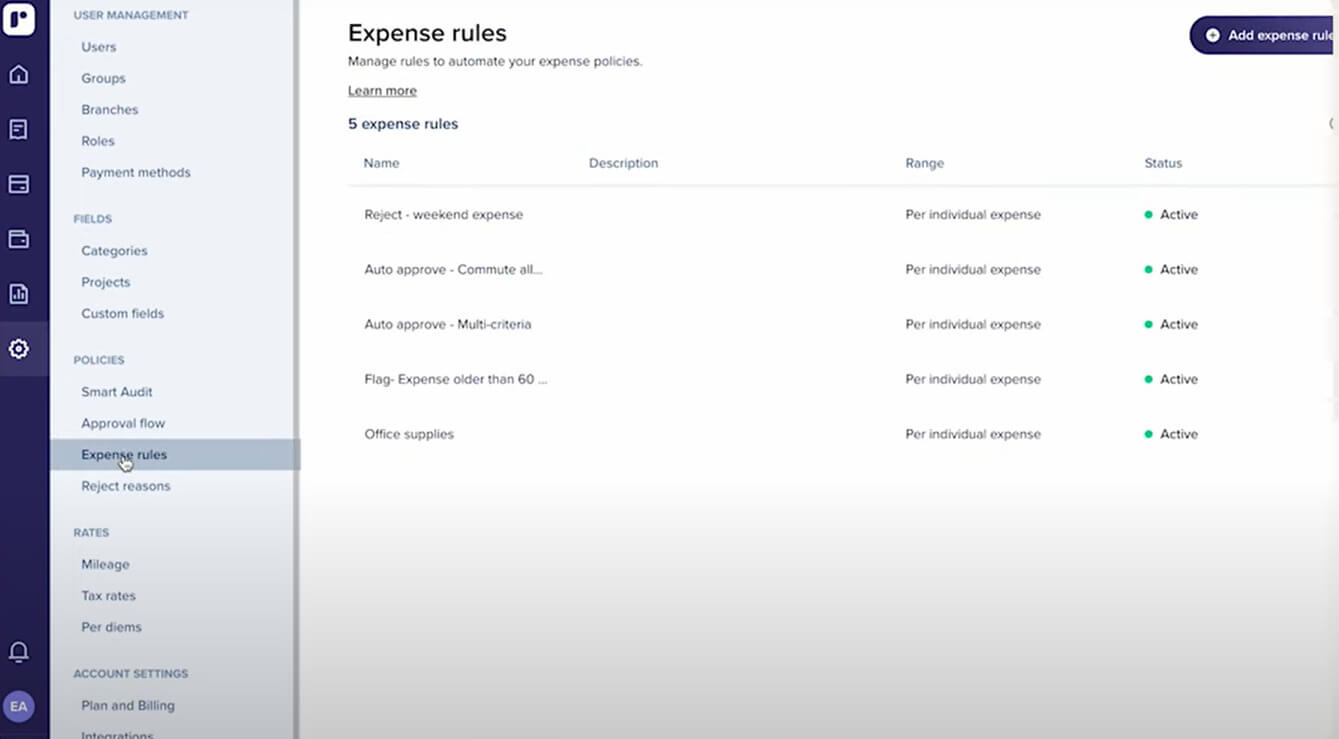1339x739 pixels.
Task: Open the wallet icon in left rail
Action: click(x=19, y=239)
